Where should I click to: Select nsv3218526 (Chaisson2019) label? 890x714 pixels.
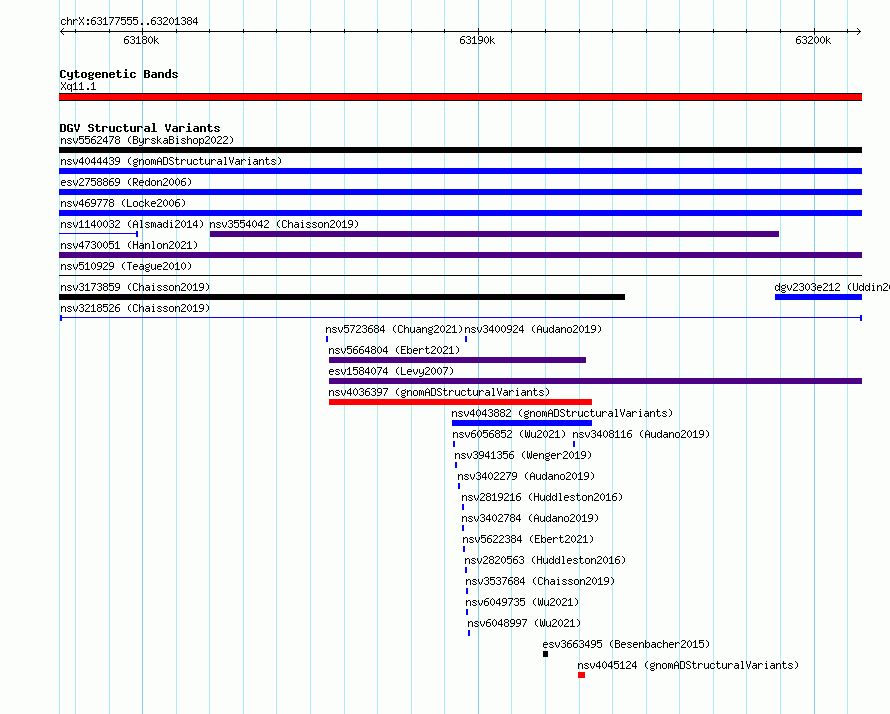(135, 308)
